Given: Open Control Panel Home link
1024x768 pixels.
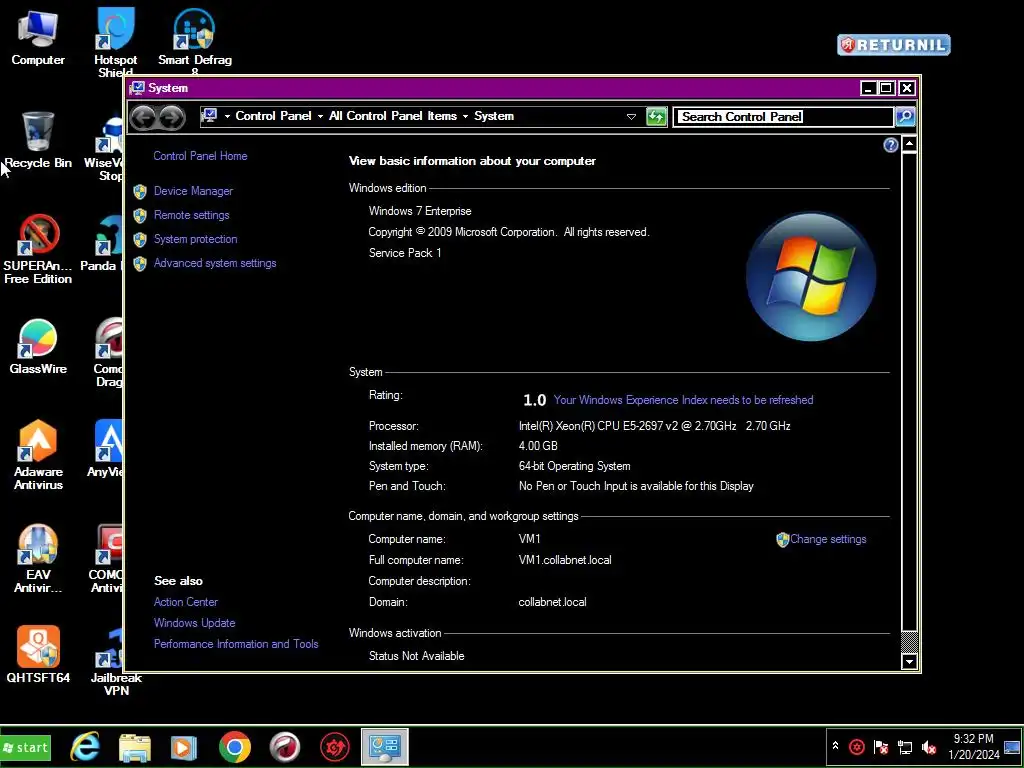Looking at the screenshot, I should pyautogui.click(x=200, y=155).
